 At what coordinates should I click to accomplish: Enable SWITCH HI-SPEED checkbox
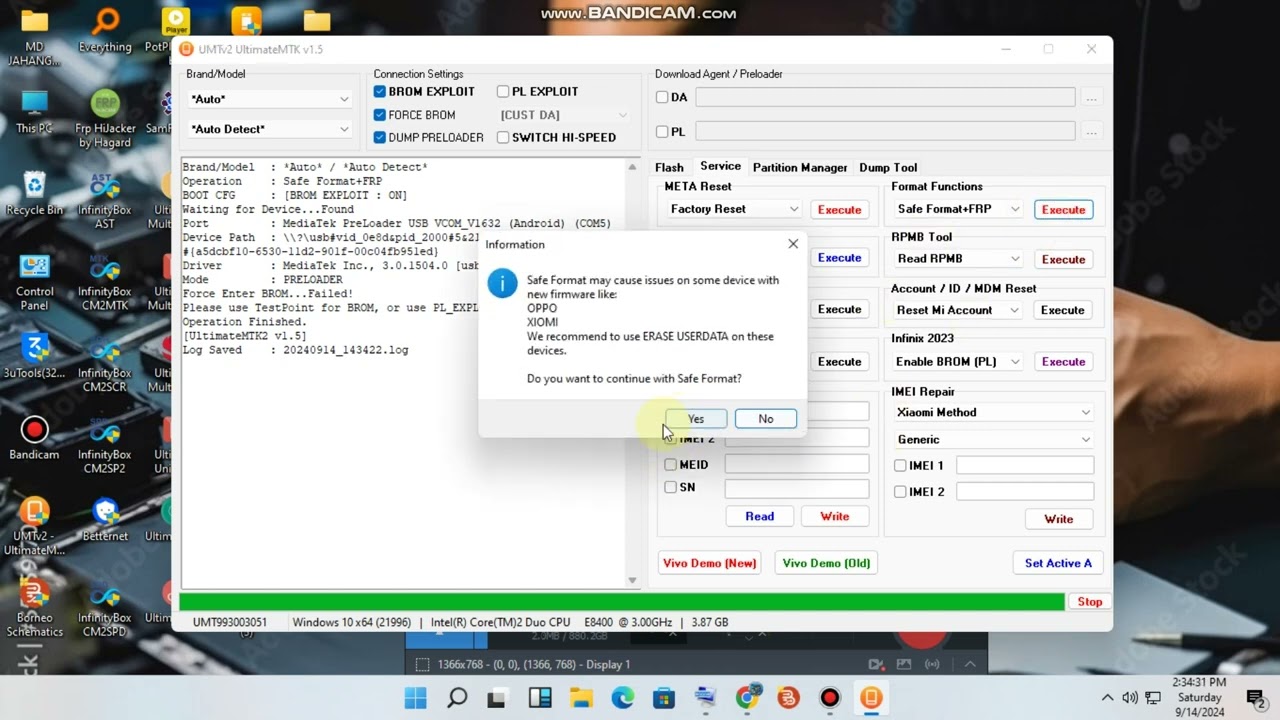(503, 138)
